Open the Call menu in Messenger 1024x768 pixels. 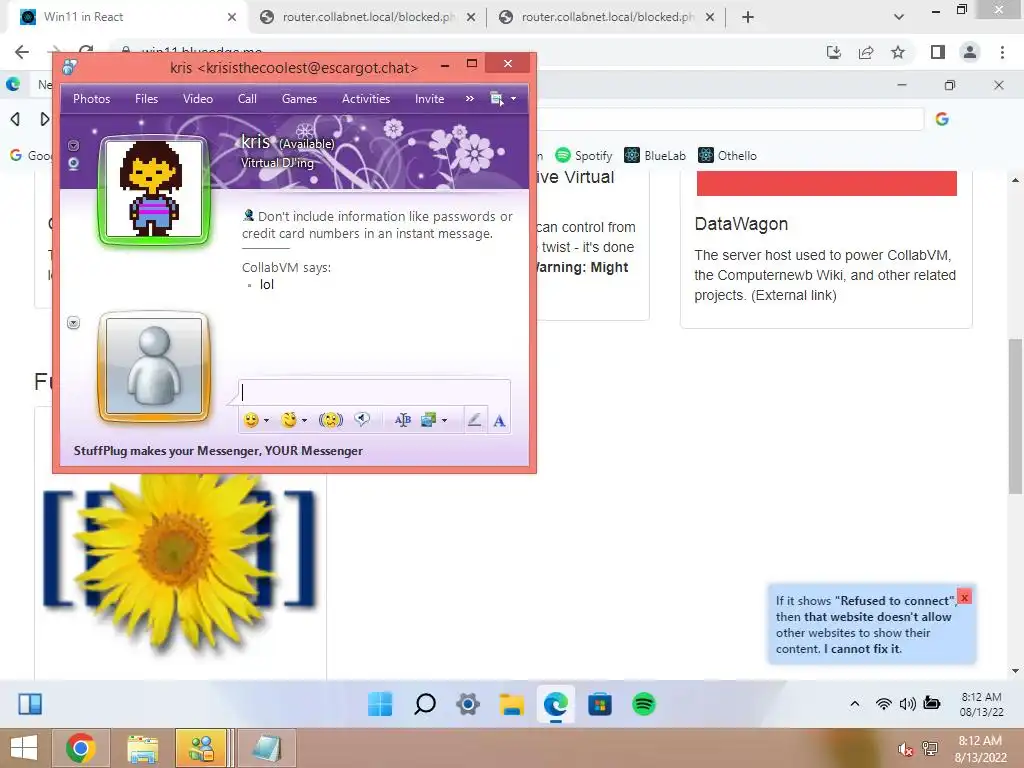[247, 99]
